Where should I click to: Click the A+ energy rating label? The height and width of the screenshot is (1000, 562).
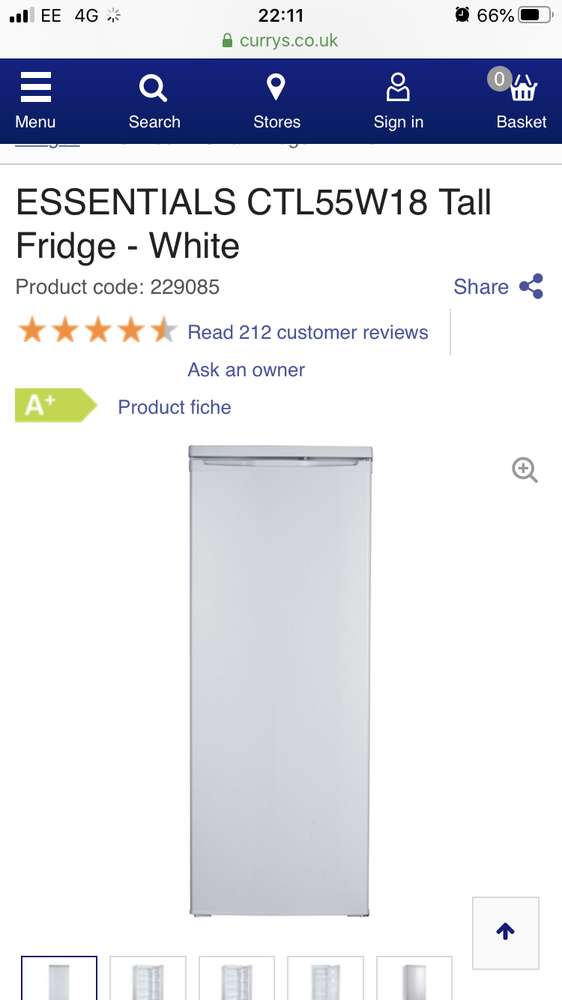(55, 405)
